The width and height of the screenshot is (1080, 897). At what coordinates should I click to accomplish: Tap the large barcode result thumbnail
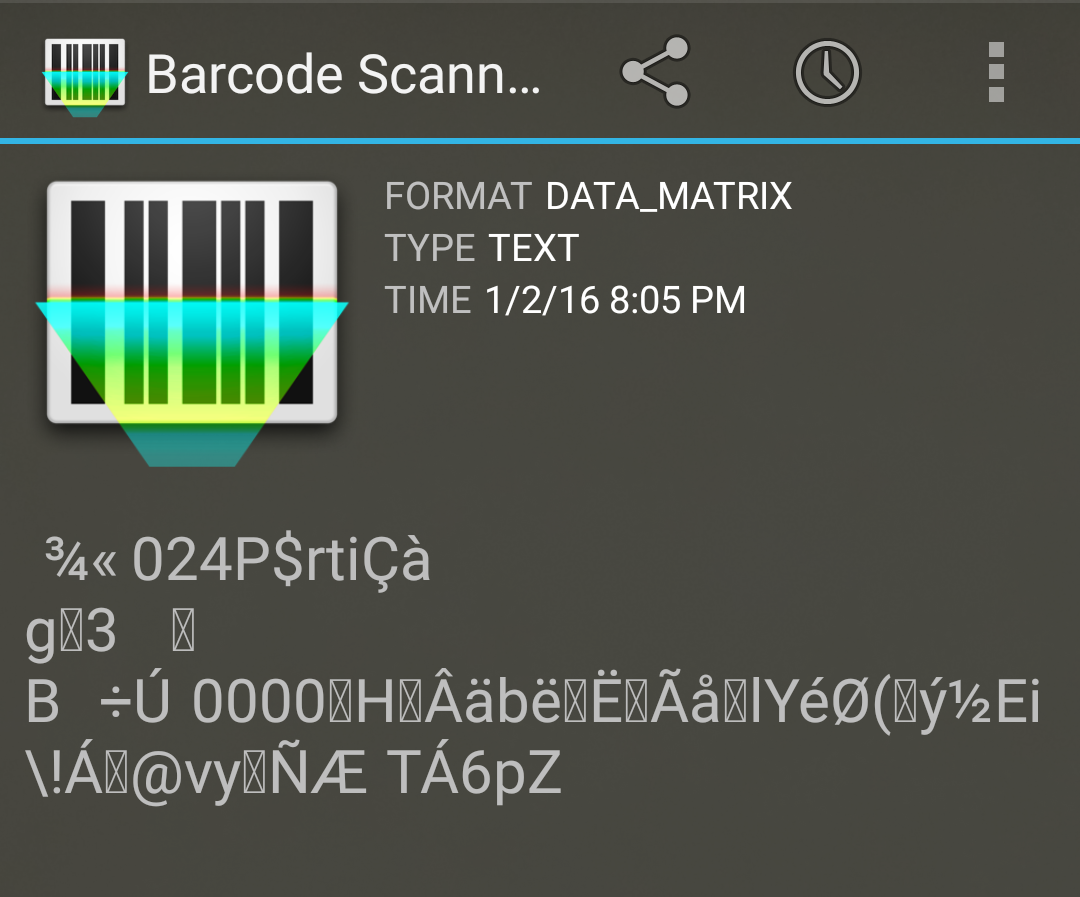pyautogui.click(x=191, y=322)
